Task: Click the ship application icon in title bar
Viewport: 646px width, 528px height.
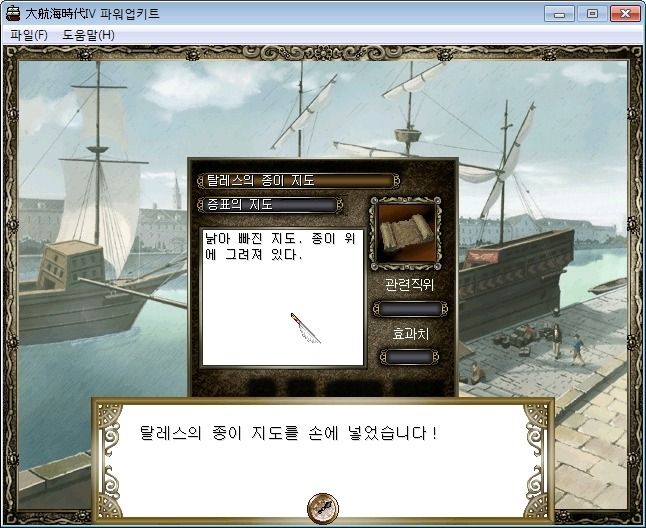Action: tap(13, 13)
